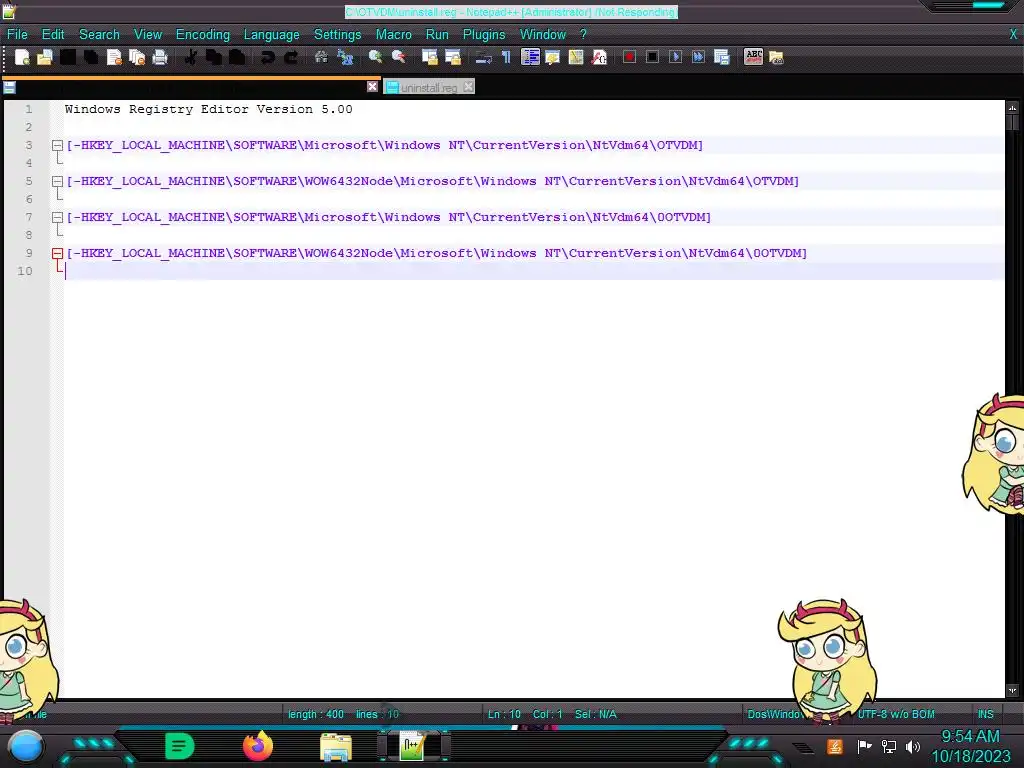Open a file with the folder icon
The height and width of the screenshot is (768, 1024).
click(x=44, y=57)
